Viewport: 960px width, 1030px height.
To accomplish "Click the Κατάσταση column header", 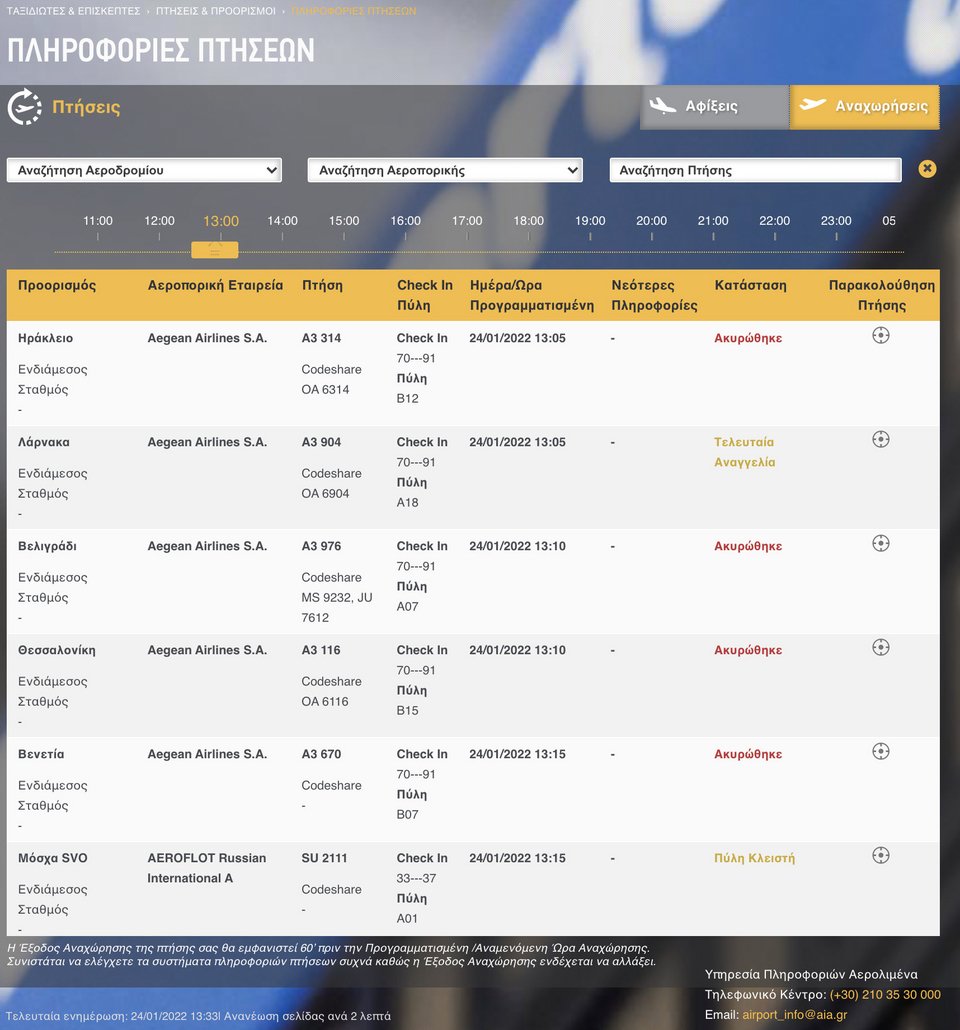I will coord(750,285).
